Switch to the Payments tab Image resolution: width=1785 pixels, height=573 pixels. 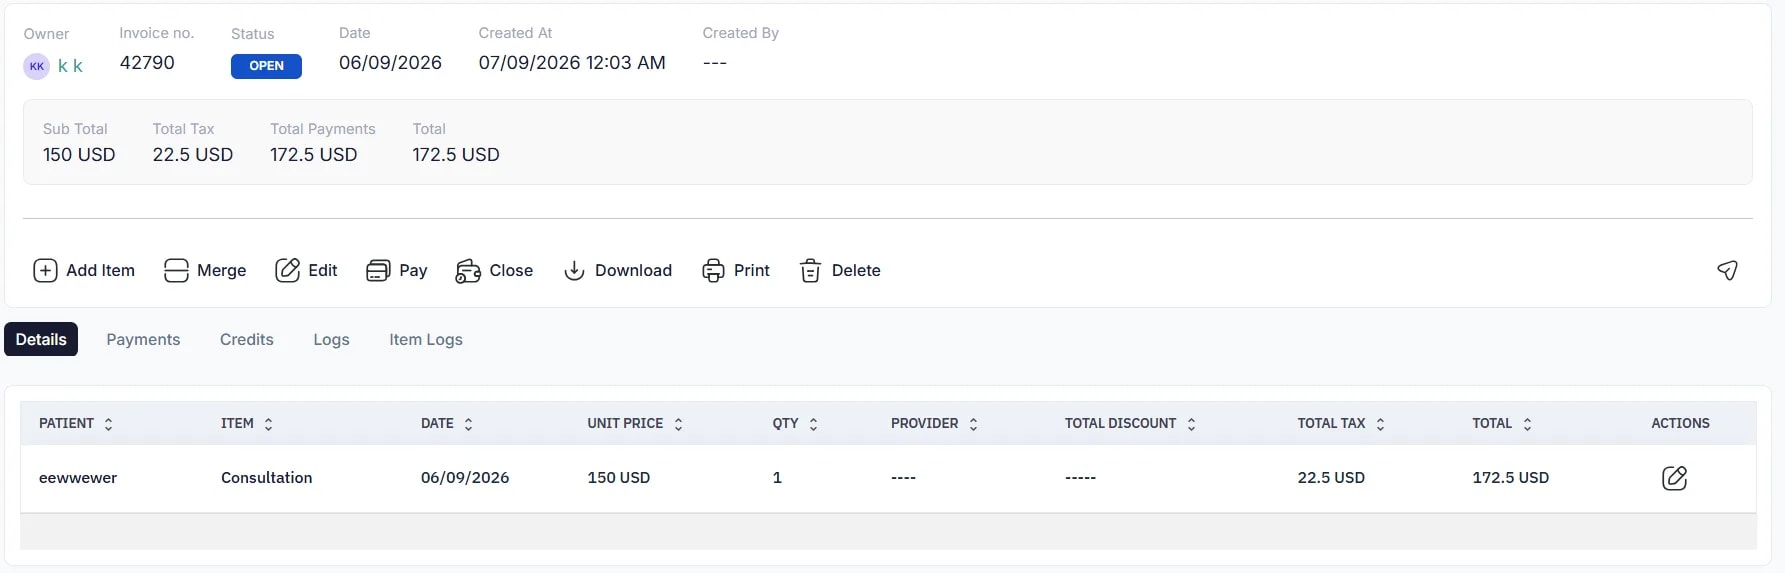pos(143,339)
